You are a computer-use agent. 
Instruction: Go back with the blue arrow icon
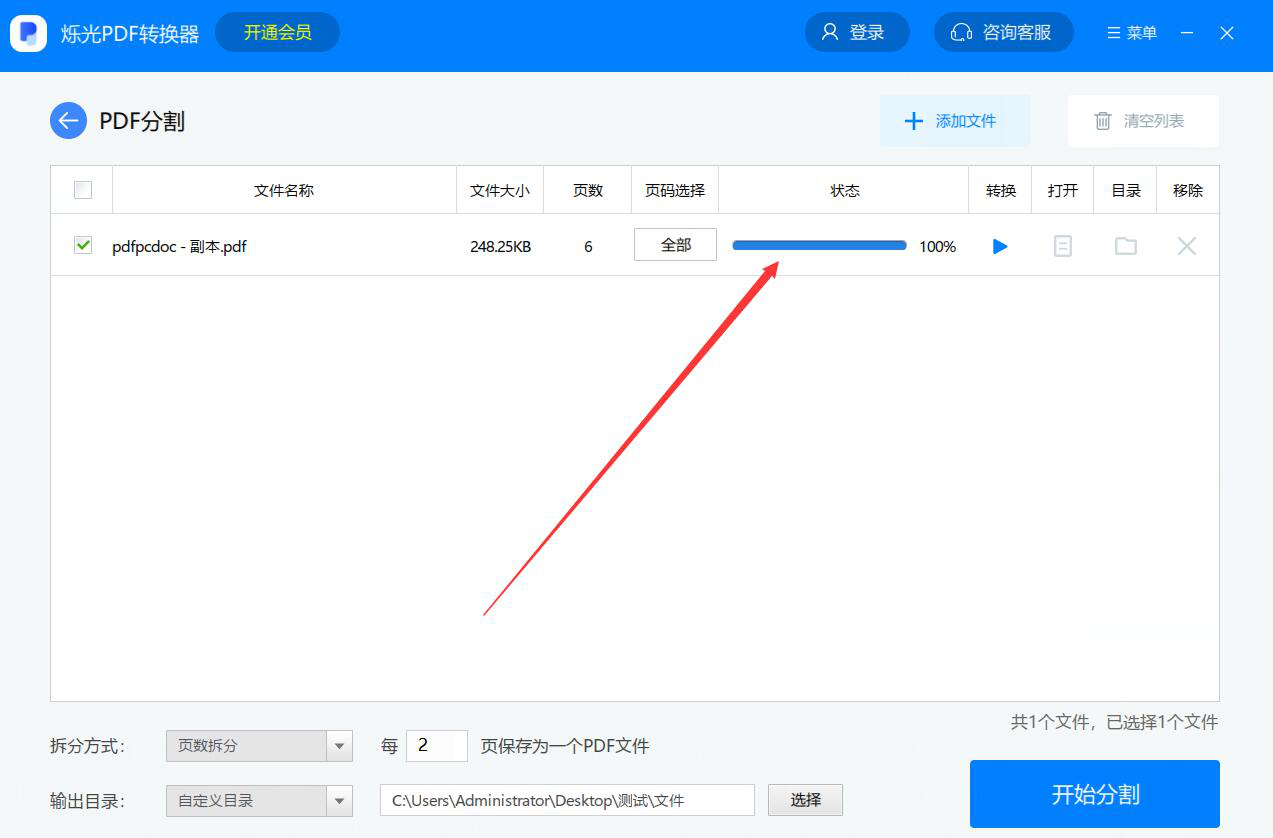coord(68,121)
